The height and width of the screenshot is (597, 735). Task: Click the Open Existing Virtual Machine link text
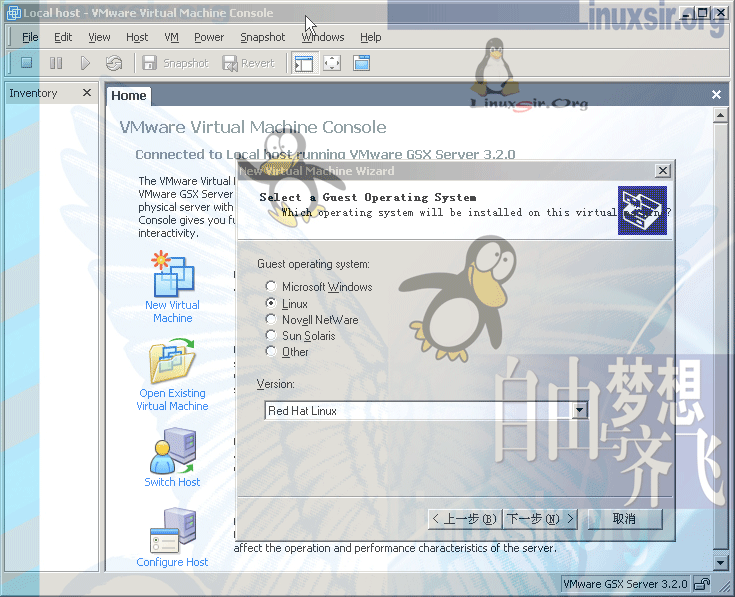[x=172, y=400]
